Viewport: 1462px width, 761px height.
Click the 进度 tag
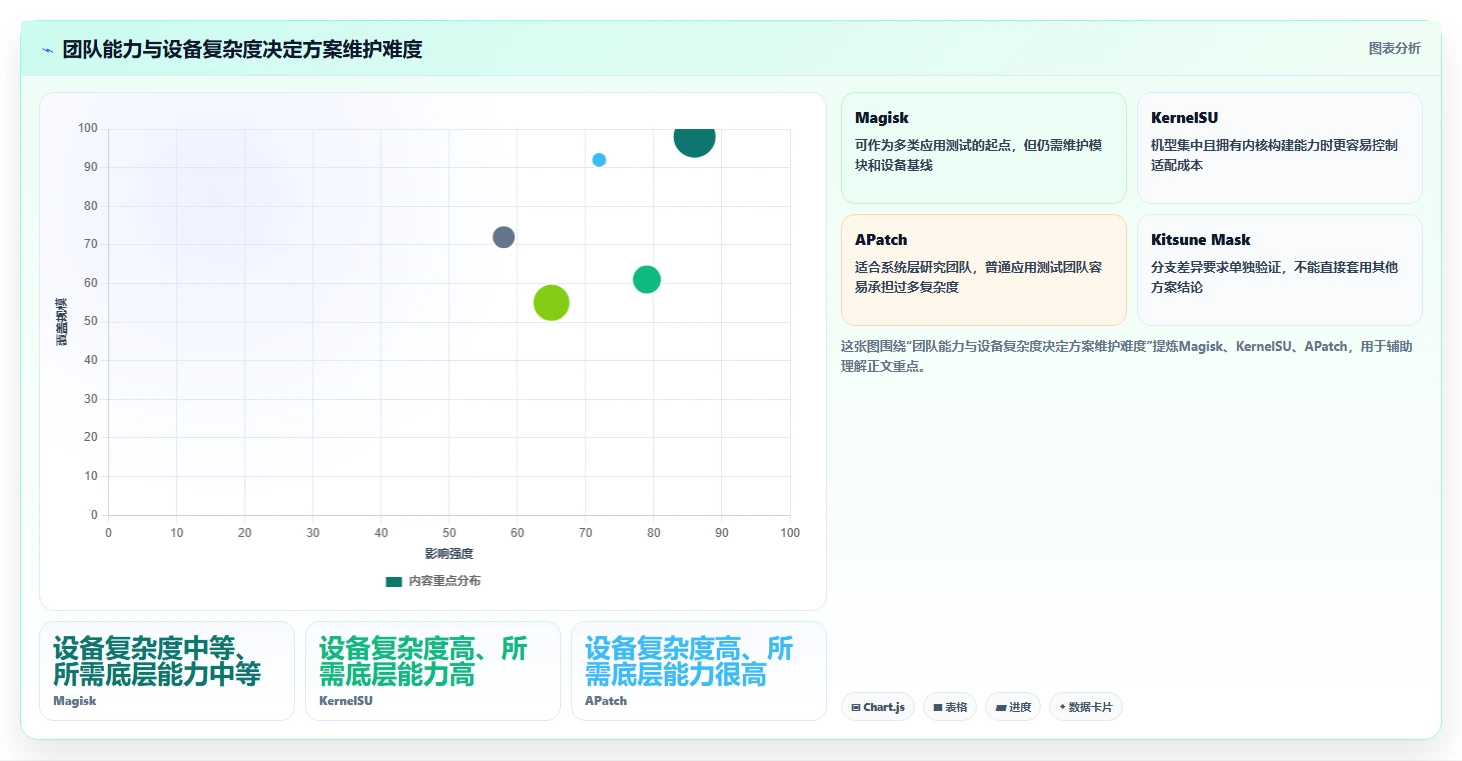1013,707
